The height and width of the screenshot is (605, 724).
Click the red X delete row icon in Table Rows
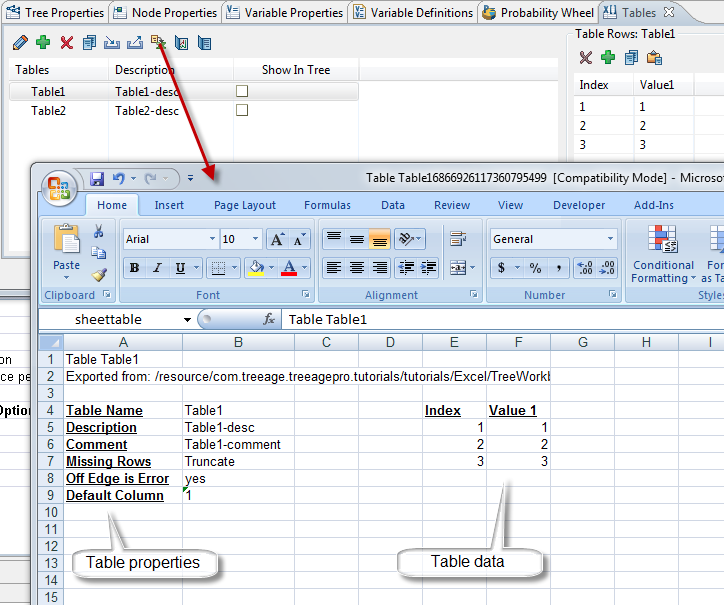(x=586, y=58)
